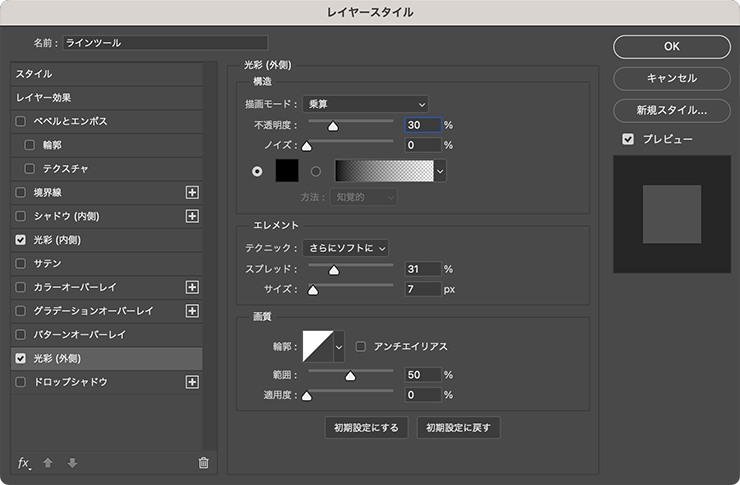Select the gradient radio button
Screen dimensions: 740x485
(316, 171)
